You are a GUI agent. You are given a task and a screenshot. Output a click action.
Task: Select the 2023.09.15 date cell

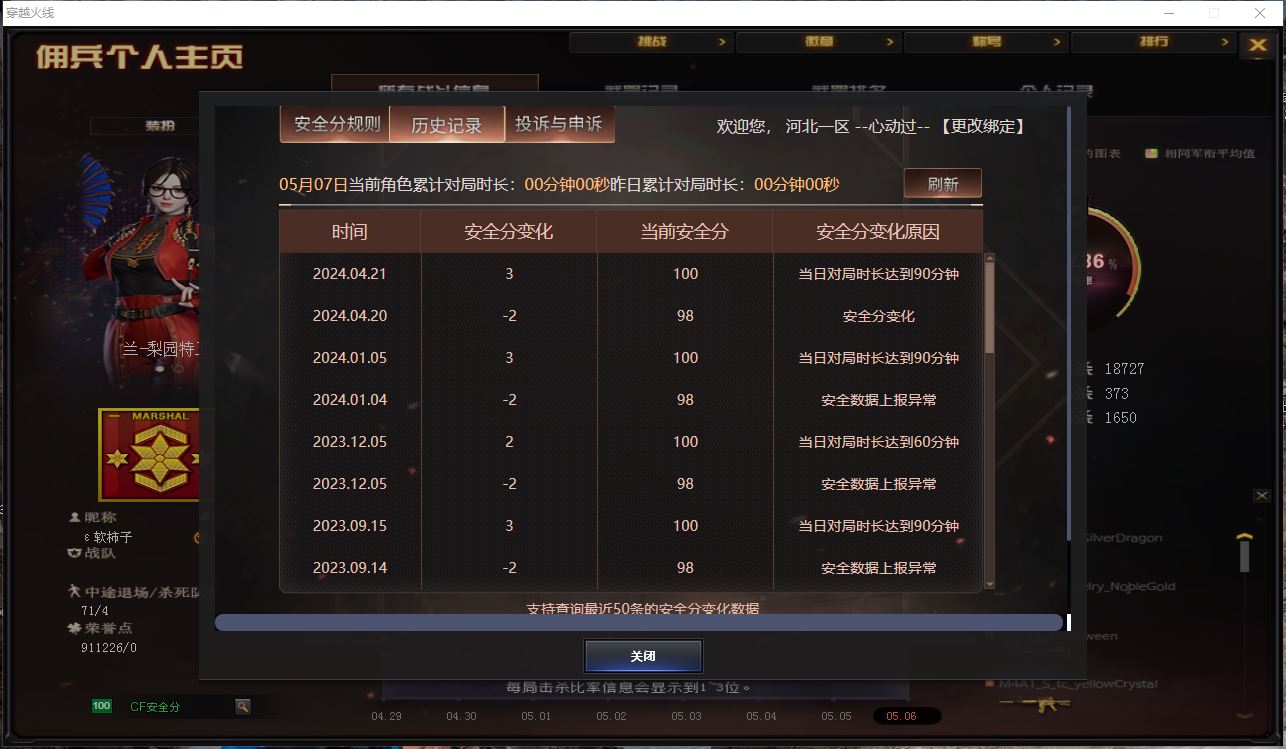(350, 526)
